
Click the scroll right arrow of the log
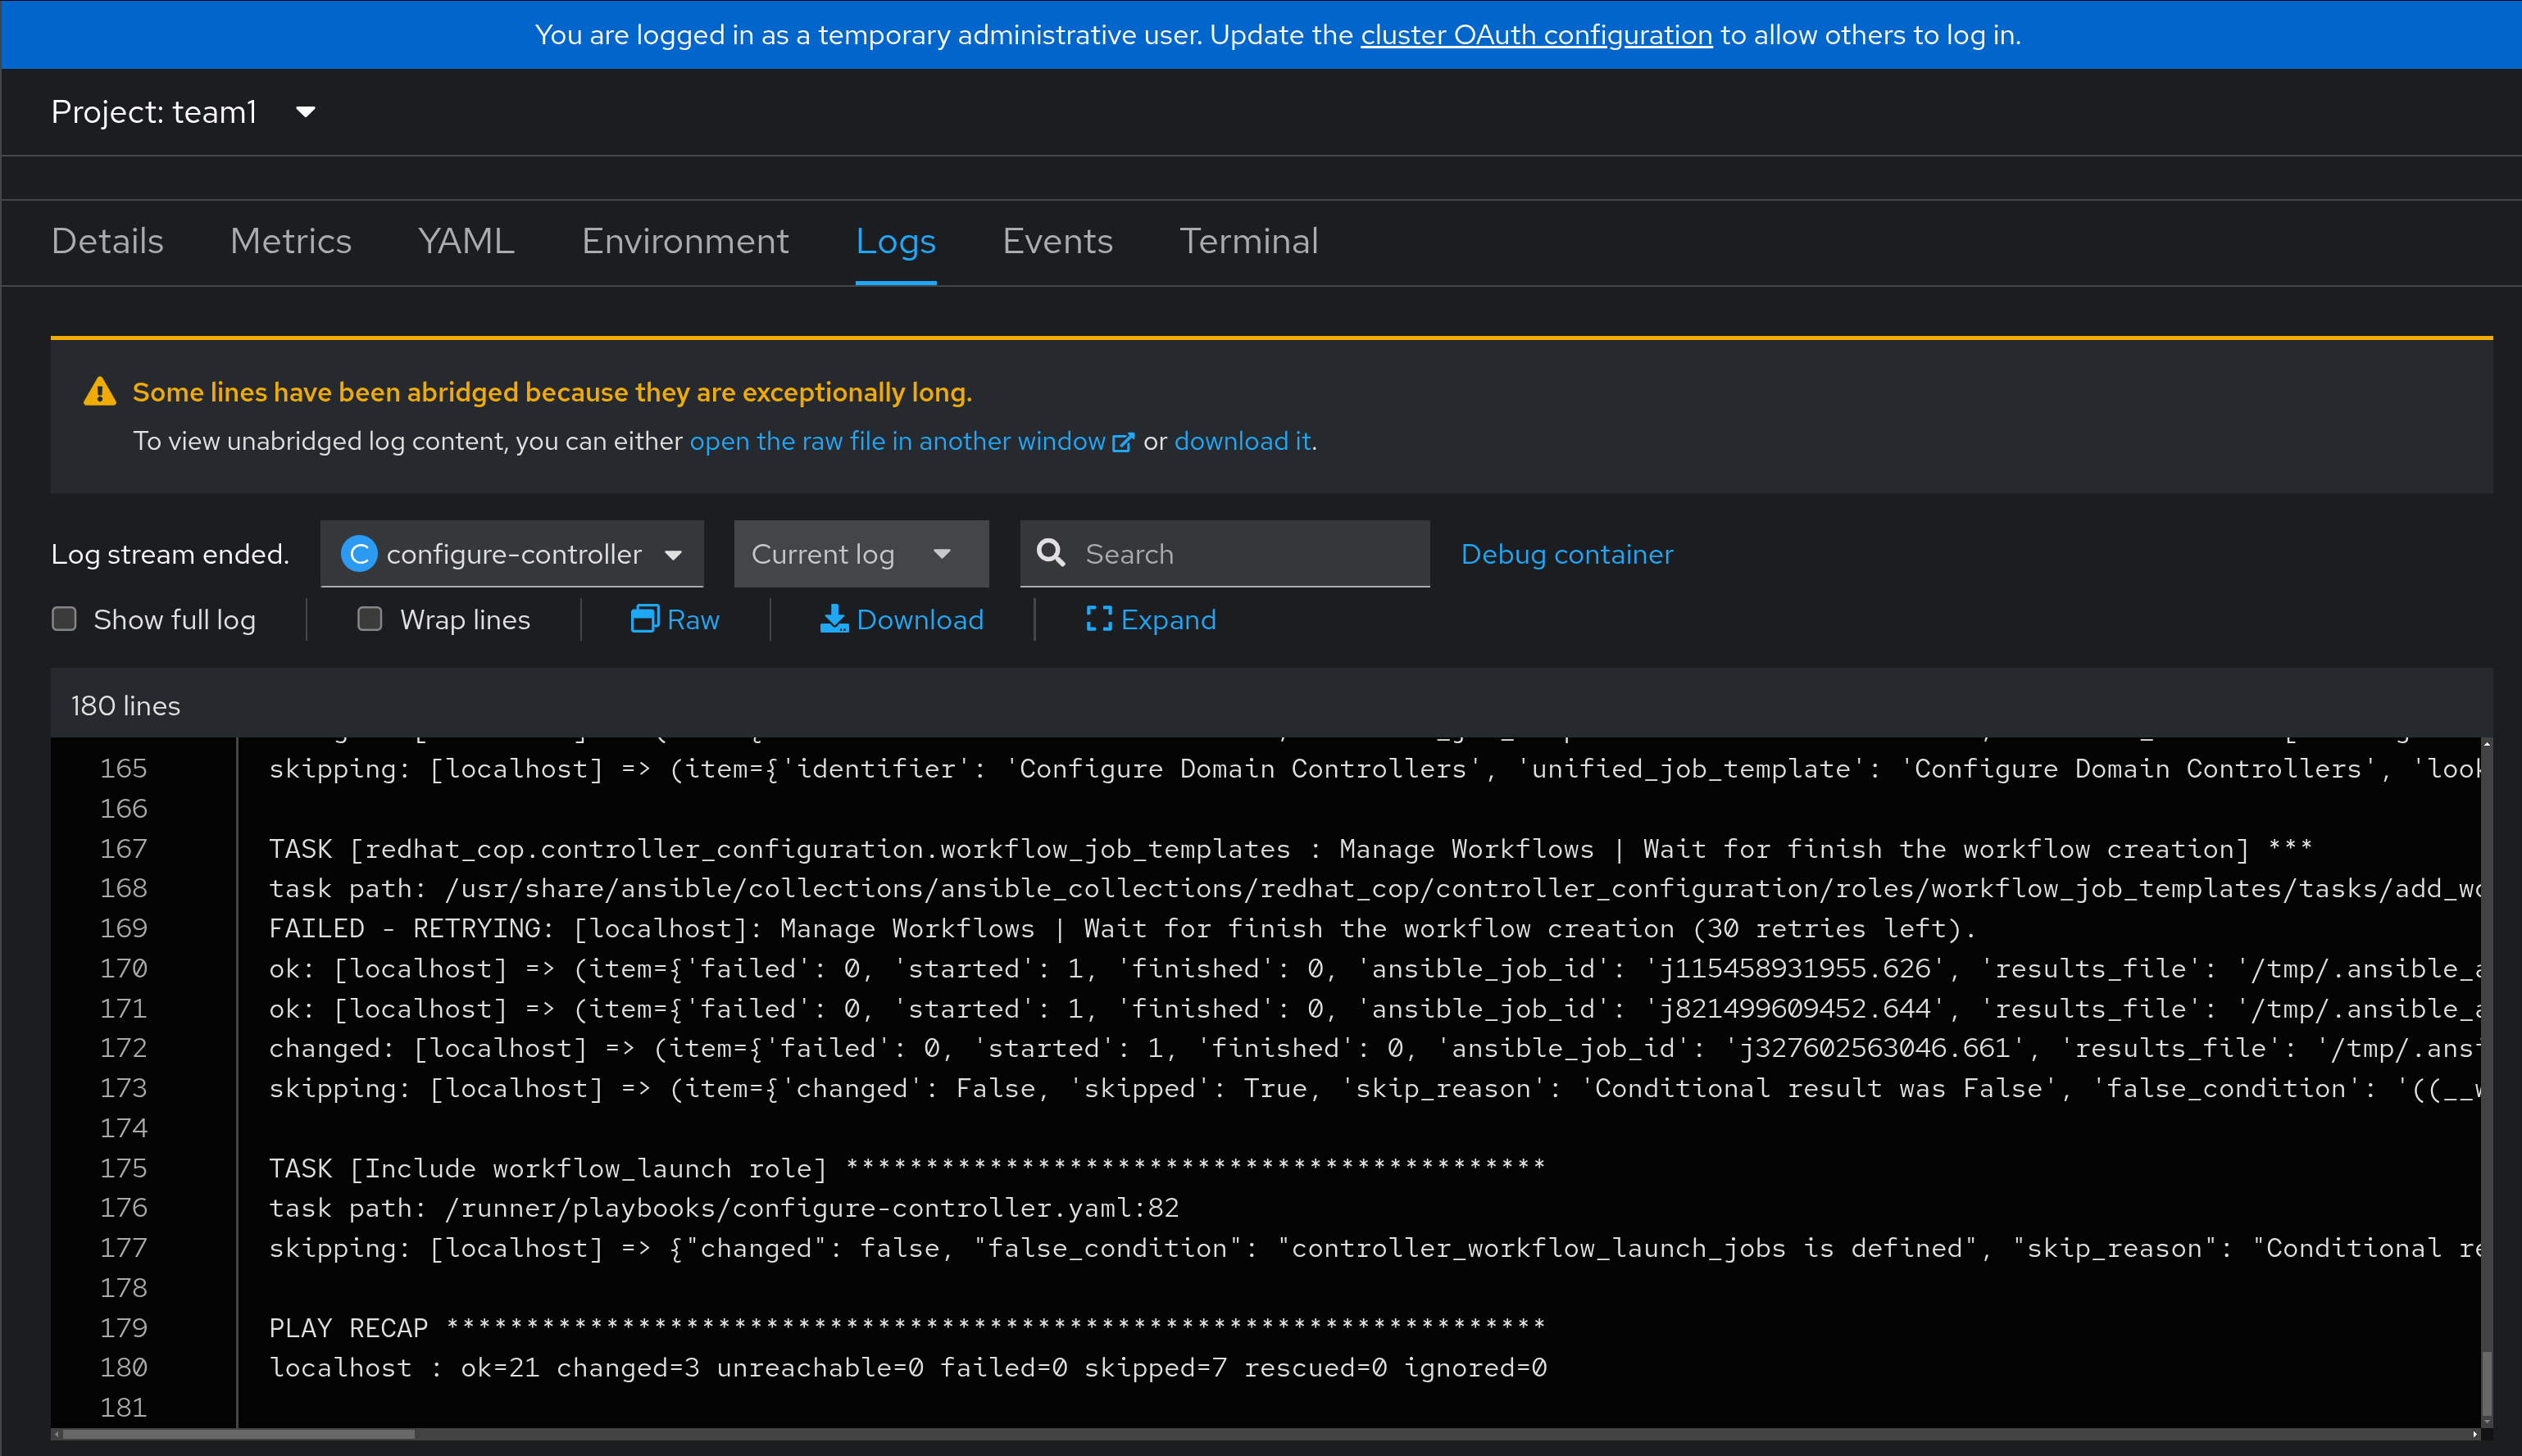(x=2475, y=1434)
